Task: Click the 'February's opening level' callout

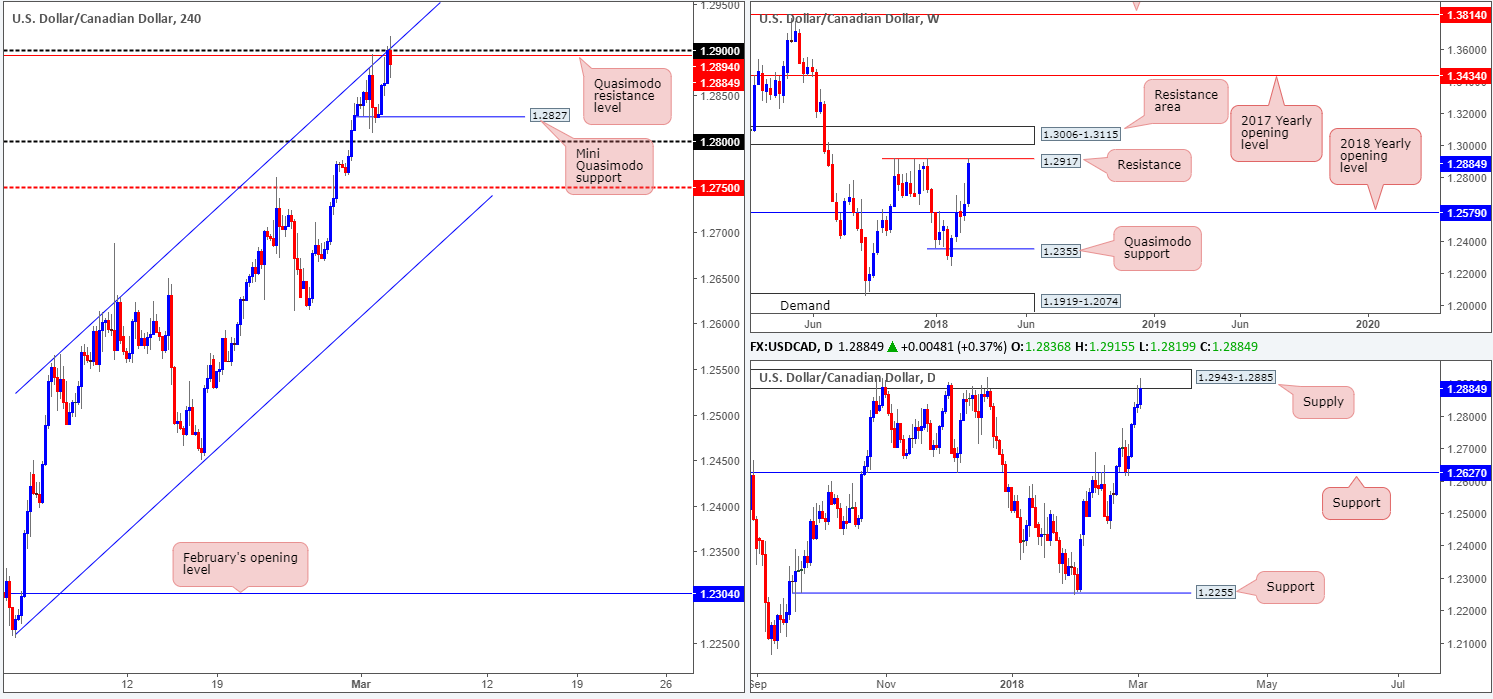Action: (240, 565)
